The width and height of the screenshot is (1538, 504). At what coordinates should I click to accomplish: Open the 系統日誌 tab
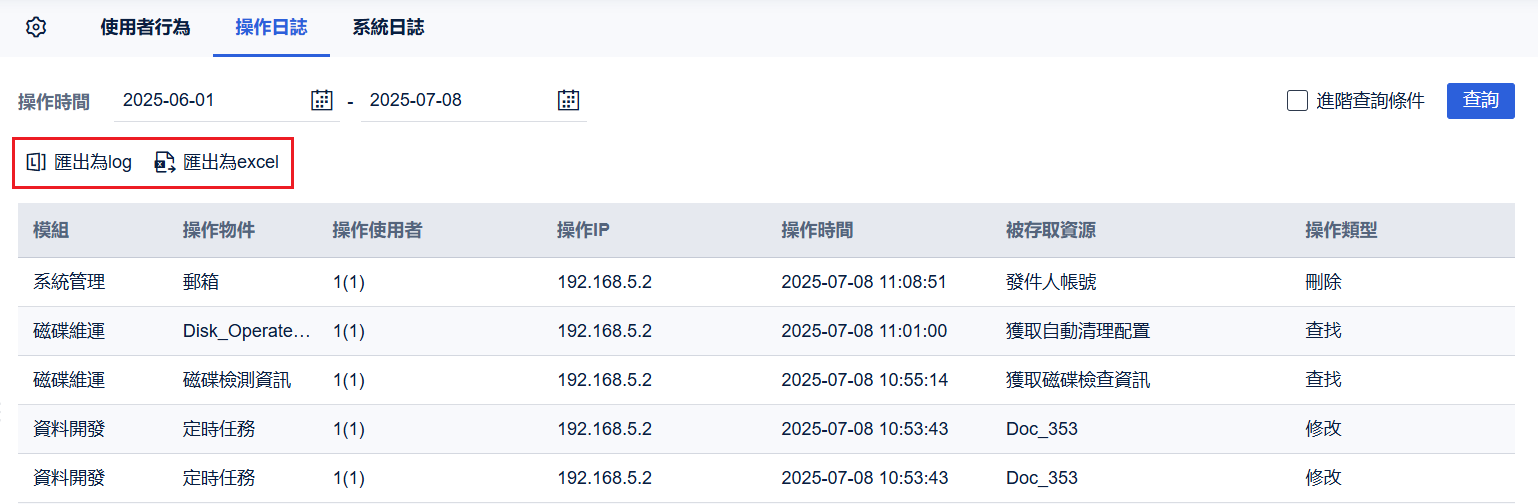click(x=388, y=28)
